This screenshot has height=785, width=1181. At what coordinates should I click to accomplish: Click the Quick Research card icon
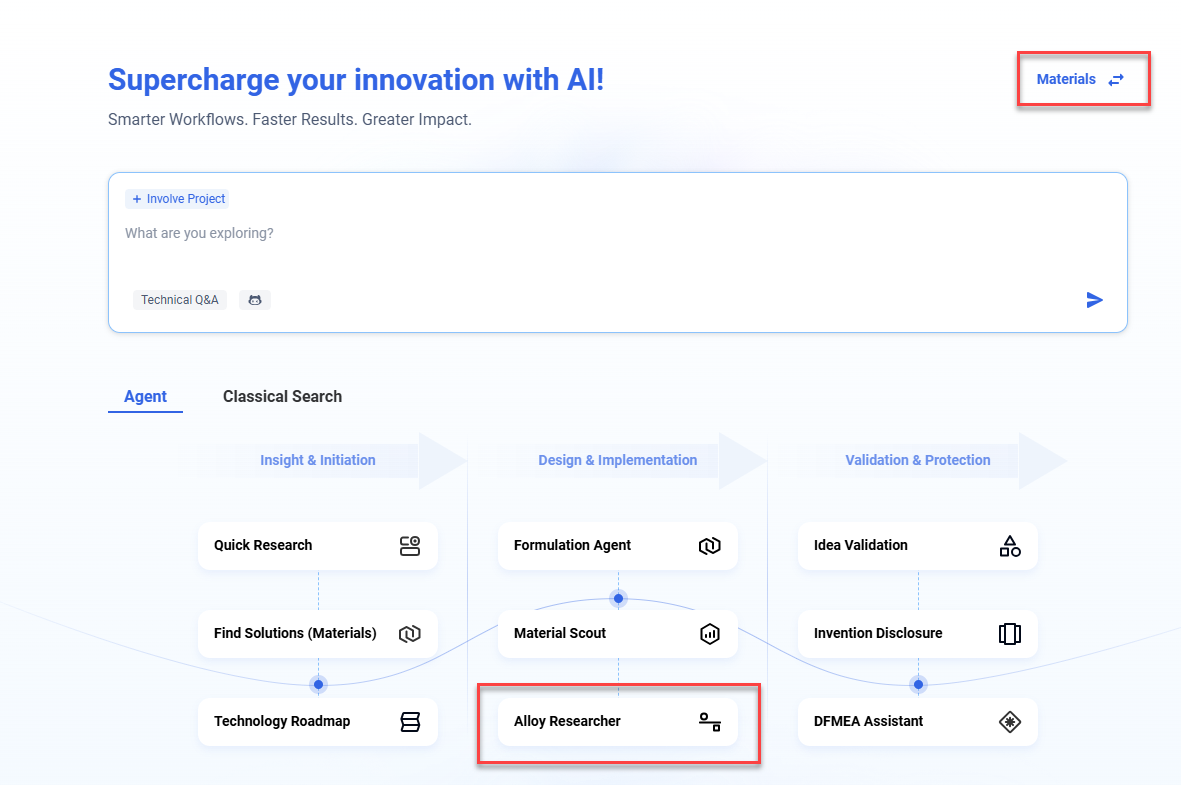(x=410, y=546)
